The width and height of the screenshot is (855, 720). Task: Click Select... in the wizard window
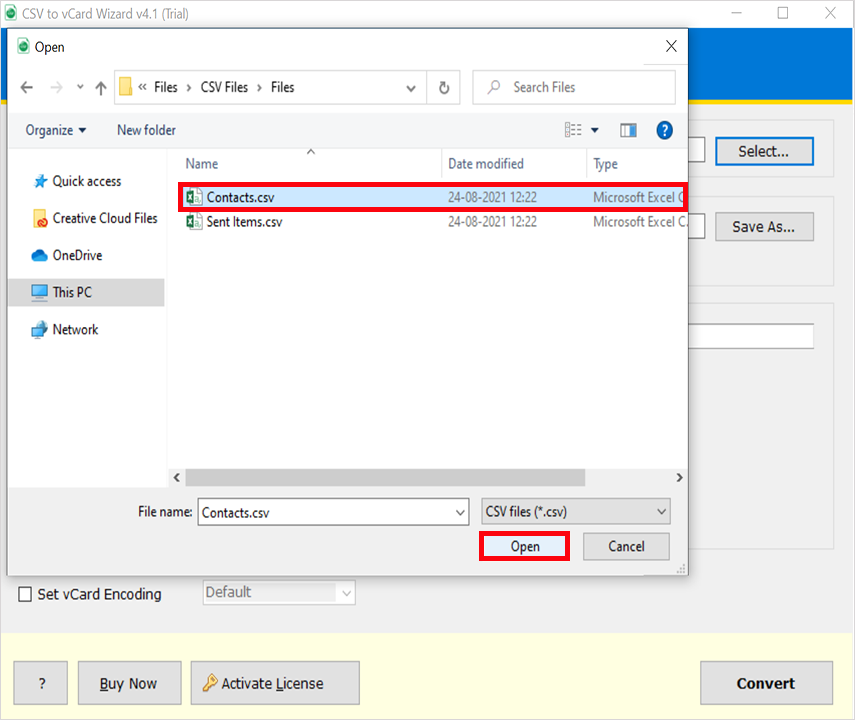point(764,151)
